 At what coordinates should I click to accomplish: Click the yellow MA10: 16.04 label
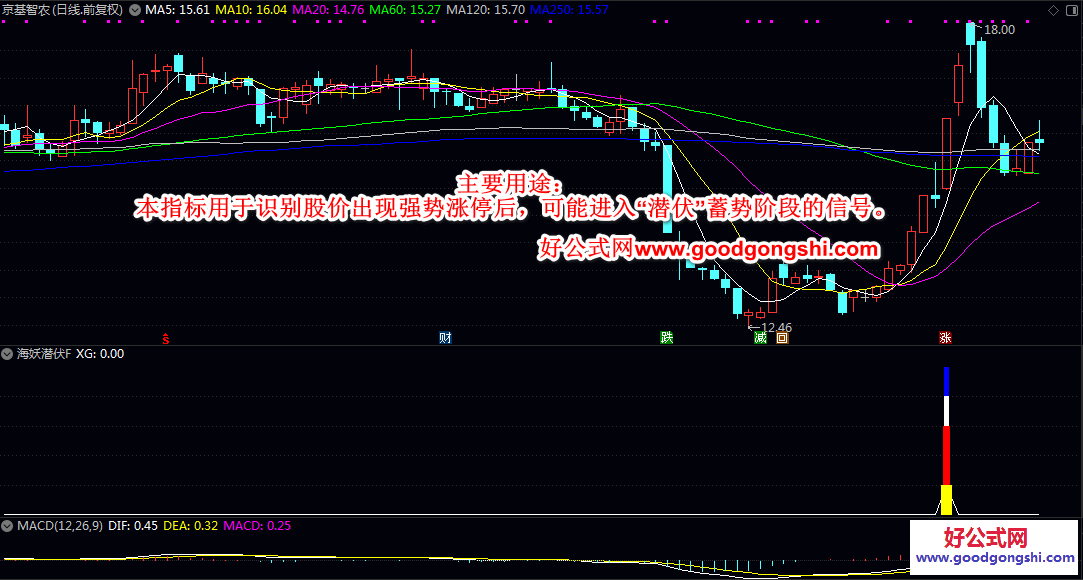[251, 10]
